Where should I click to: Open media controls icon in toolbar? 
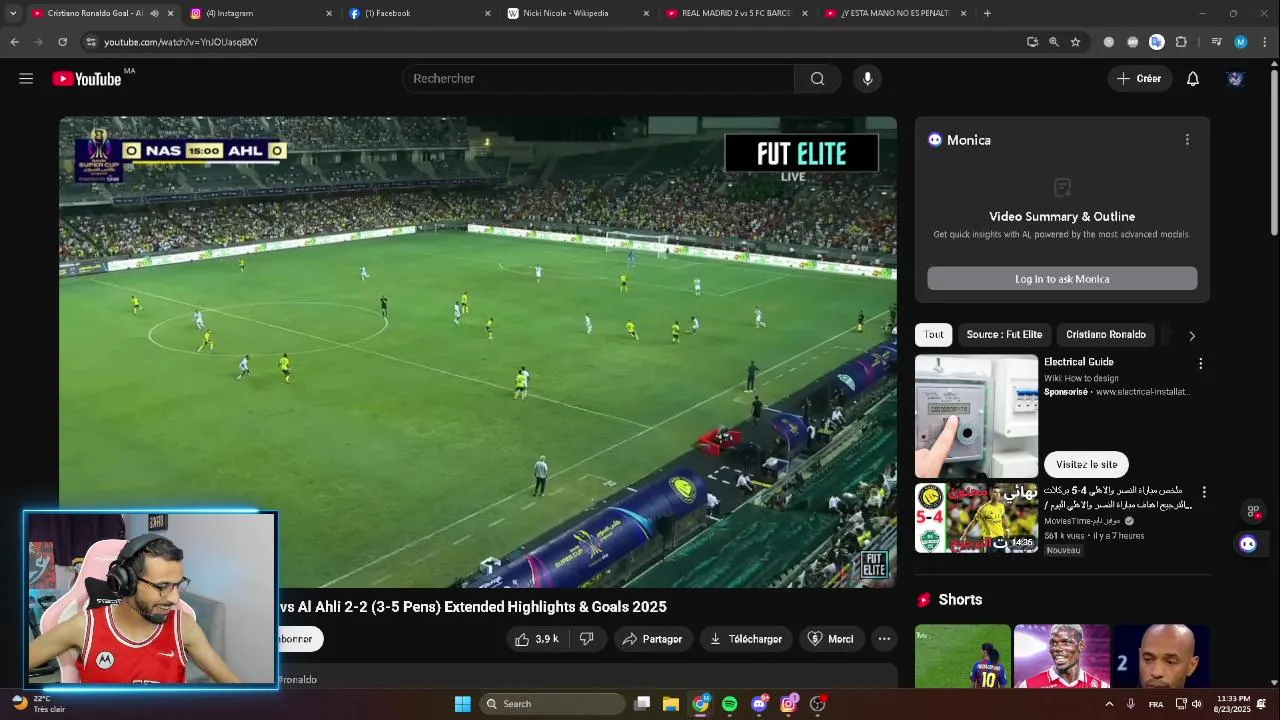1216,42
